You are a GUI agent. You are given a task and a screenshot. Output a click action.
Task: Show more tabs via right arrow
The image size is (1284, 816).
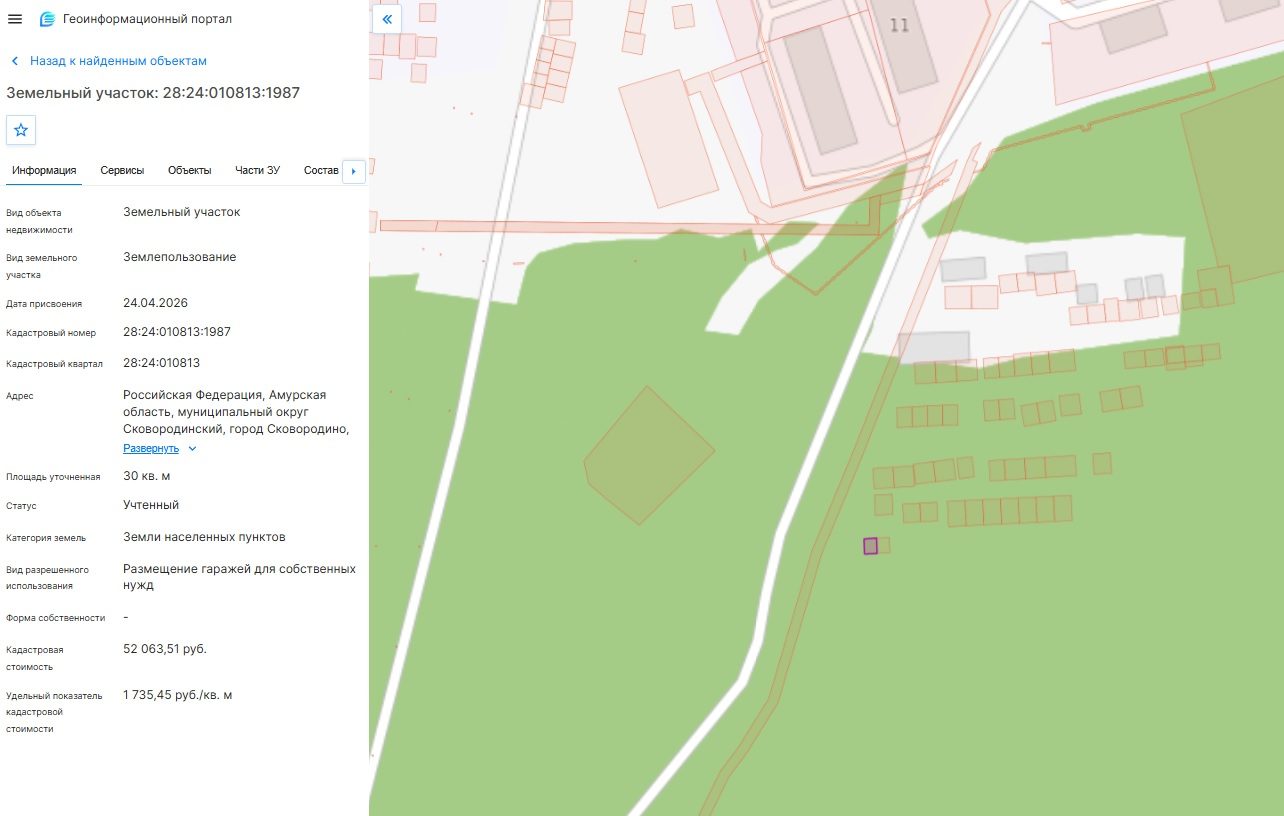click(x=353, y=171)
